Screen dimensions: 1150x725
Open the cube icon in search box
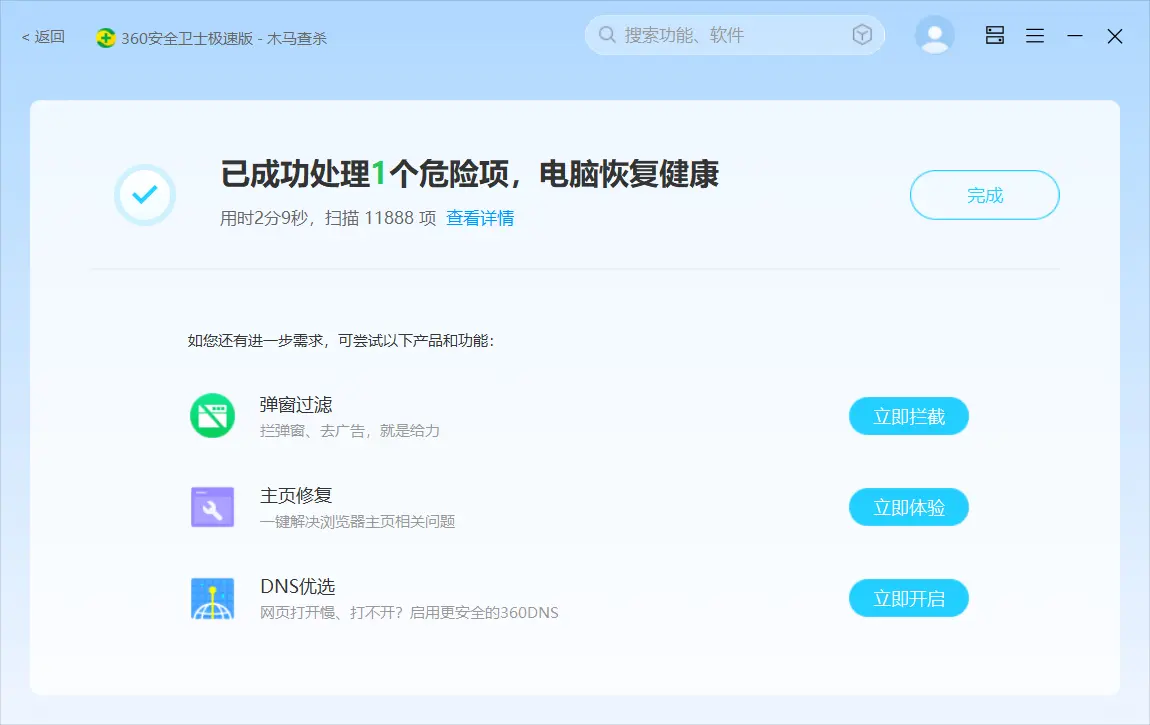click(862, 34)
